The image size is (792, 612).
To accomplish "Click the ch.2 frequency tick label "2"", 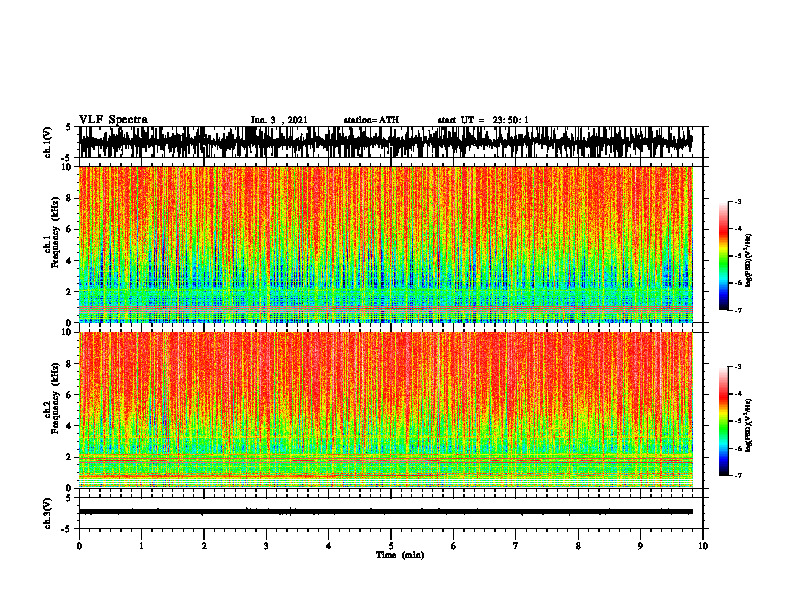I will click(71, 456).
